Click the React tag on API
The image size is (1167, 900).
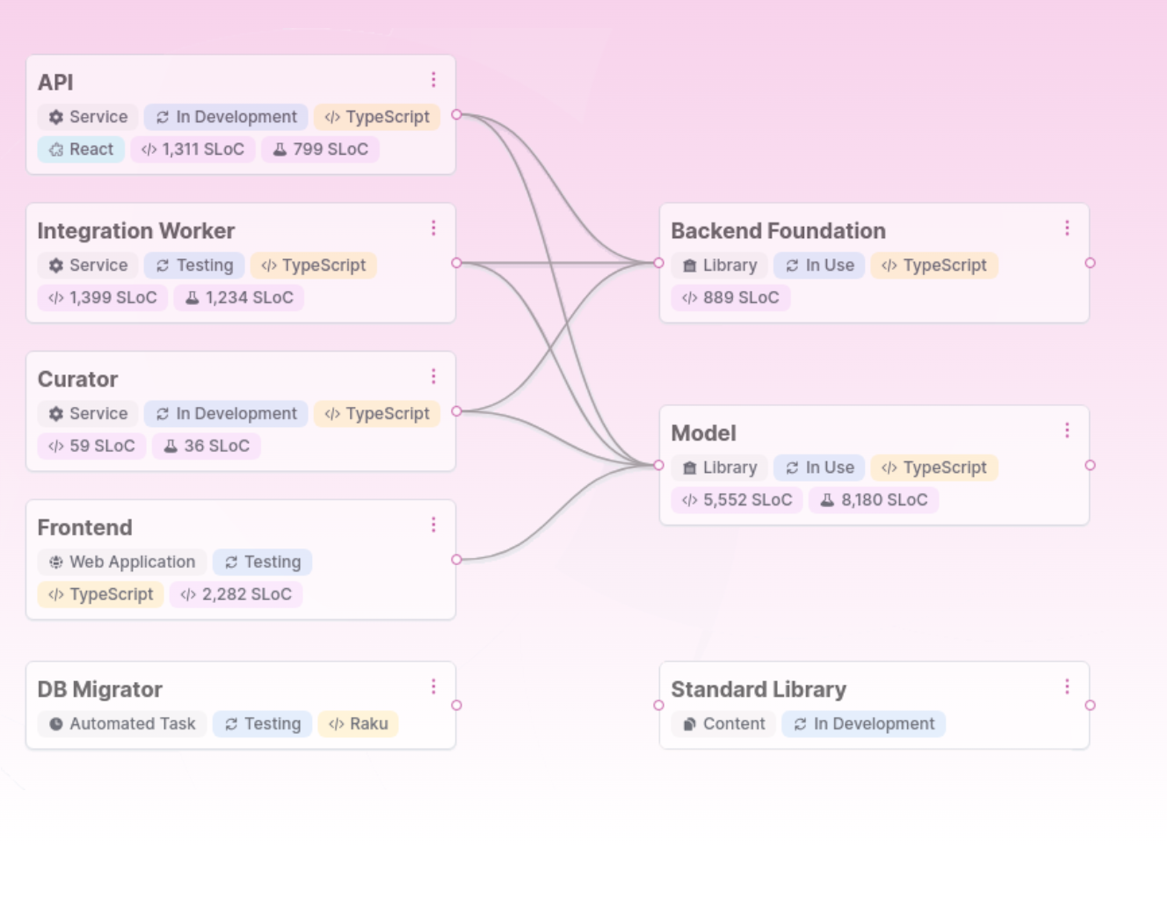[81, 149]
